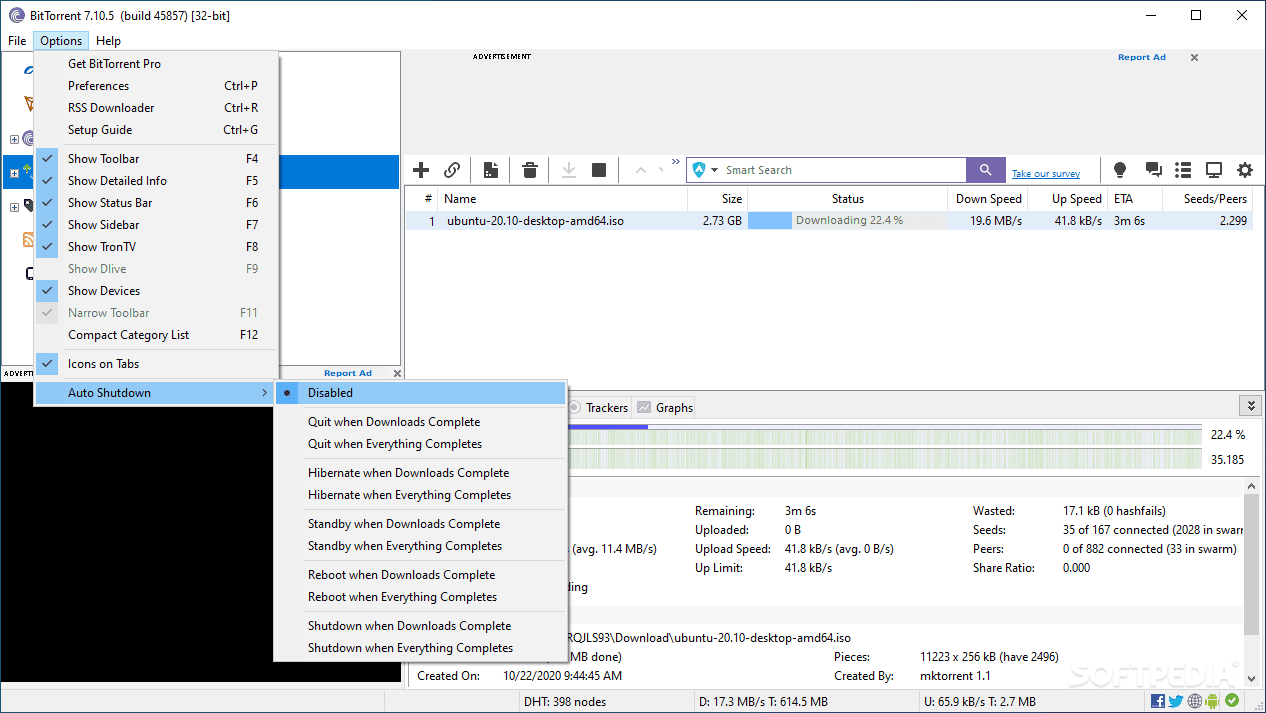Screen dimensions: 1266x713
Task: Create new torrent file icon
Action: point(490,170)
